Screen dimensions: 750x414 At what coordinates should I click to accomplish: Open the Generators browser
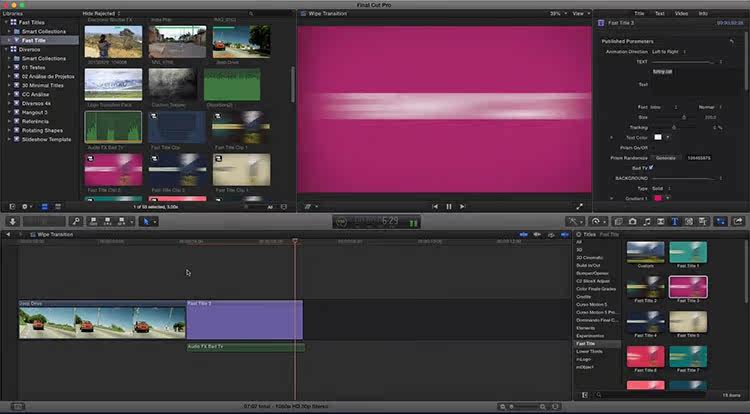689,221
